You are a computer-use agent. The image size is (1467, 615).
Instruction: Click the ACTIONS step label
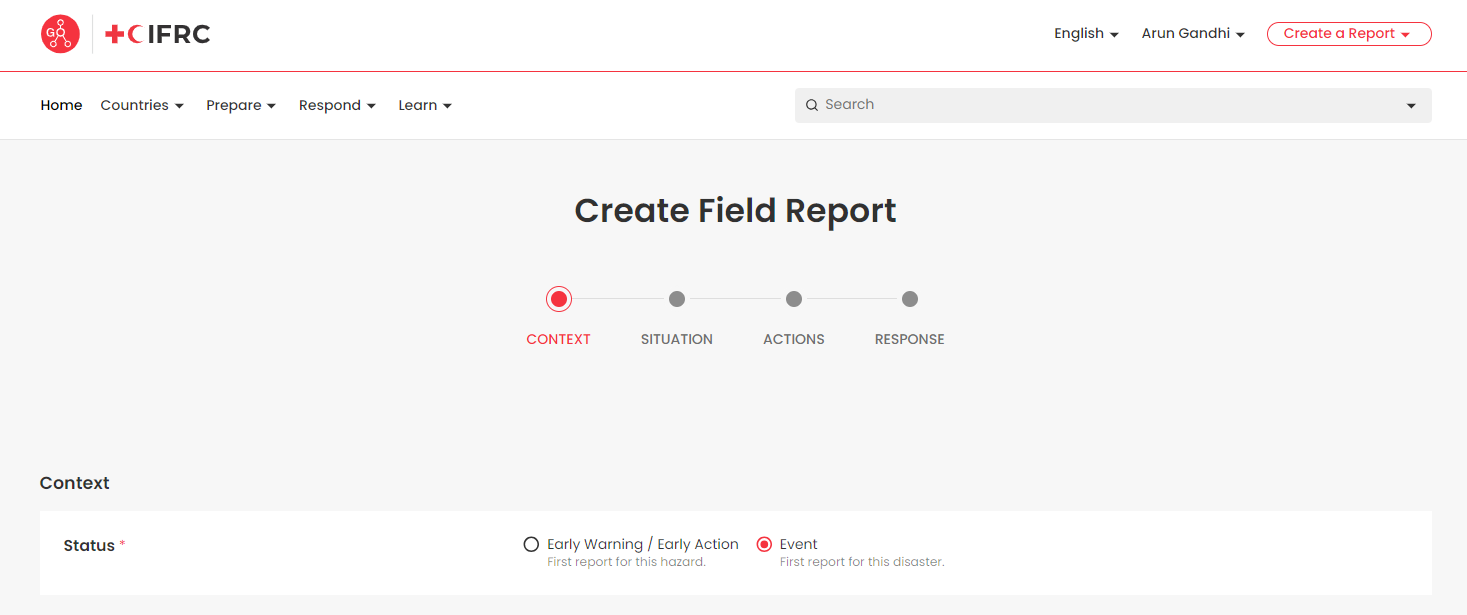point(794,340)
